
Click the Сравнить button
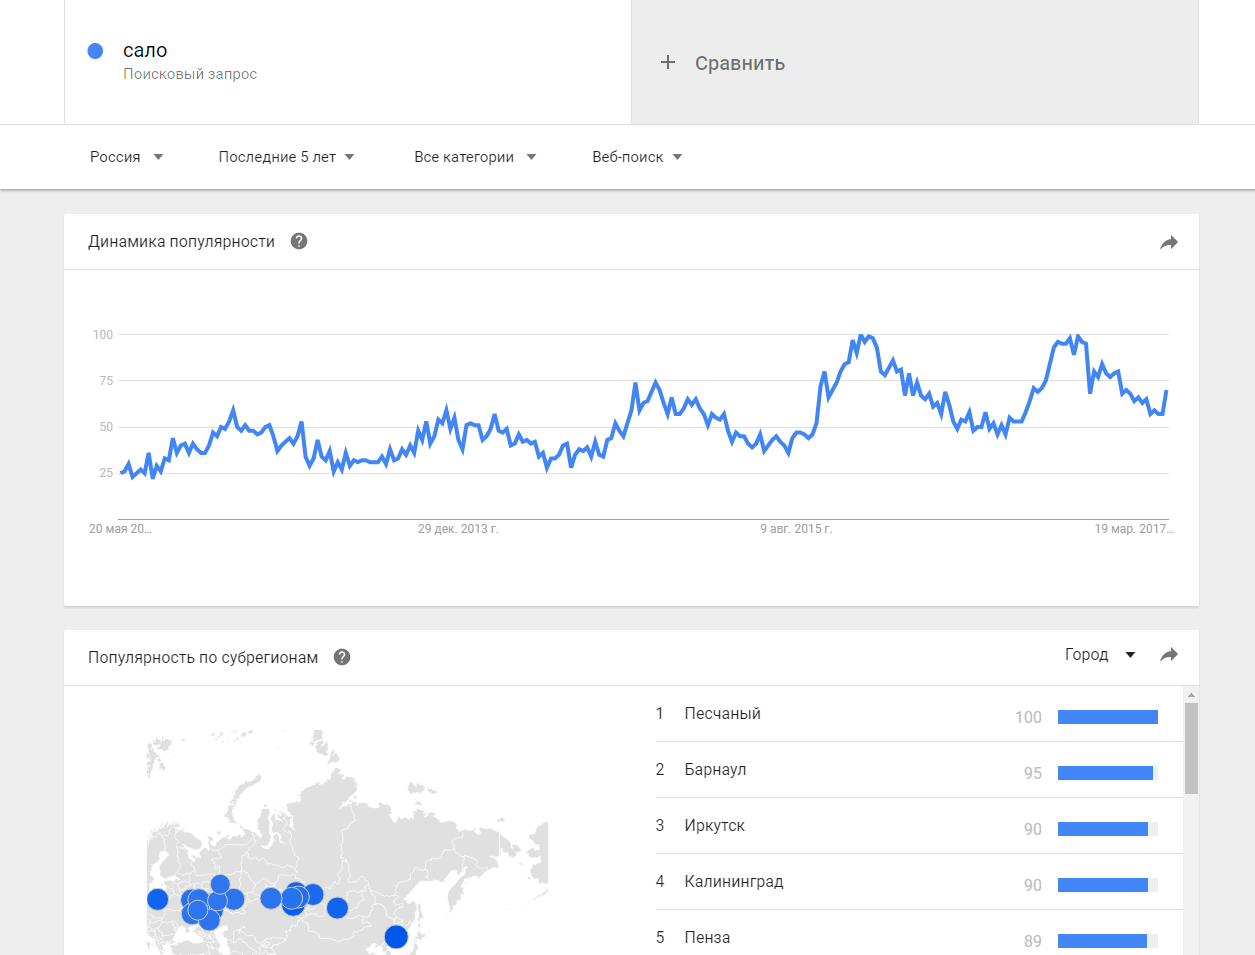pyautogui.click(x=739, y=63)
